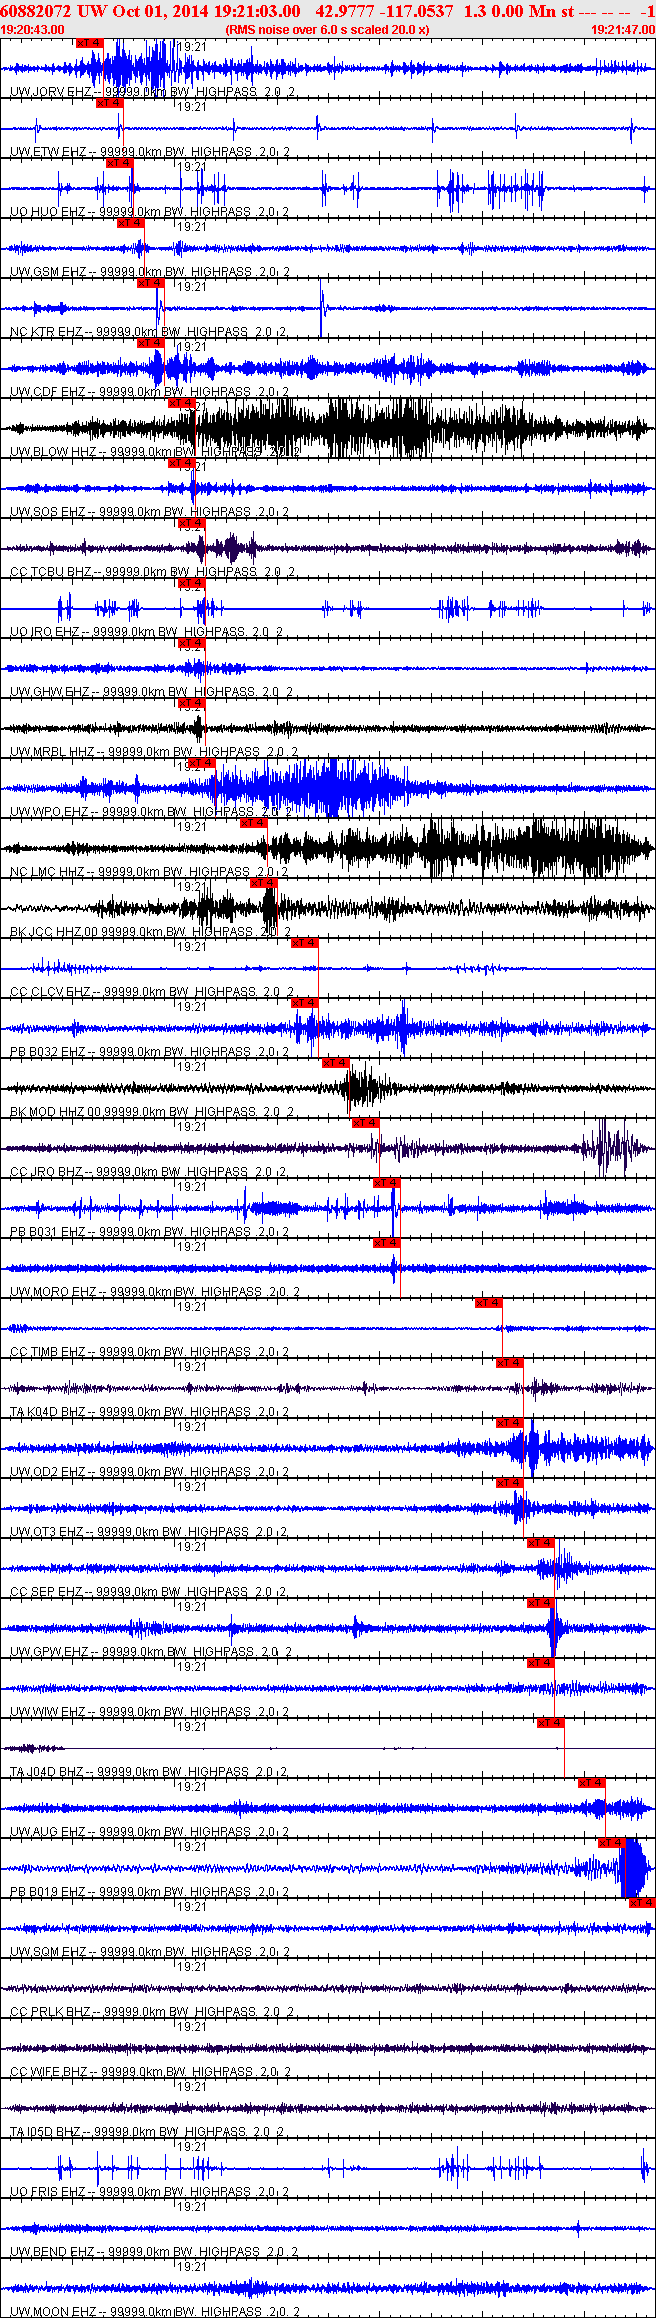The width and height of the screenshot is (656, 2318).
Task: Click the event ID 60882072 in the header
Action: [x=35, y=11]
